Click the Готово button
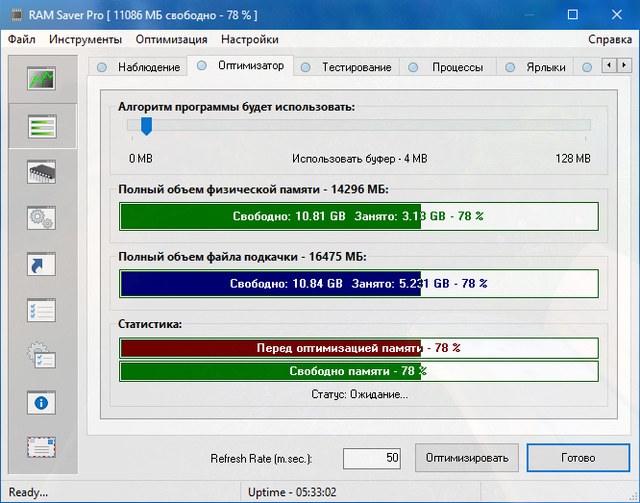Viewport: 640px width, 503px height. (x=578, y=458)
